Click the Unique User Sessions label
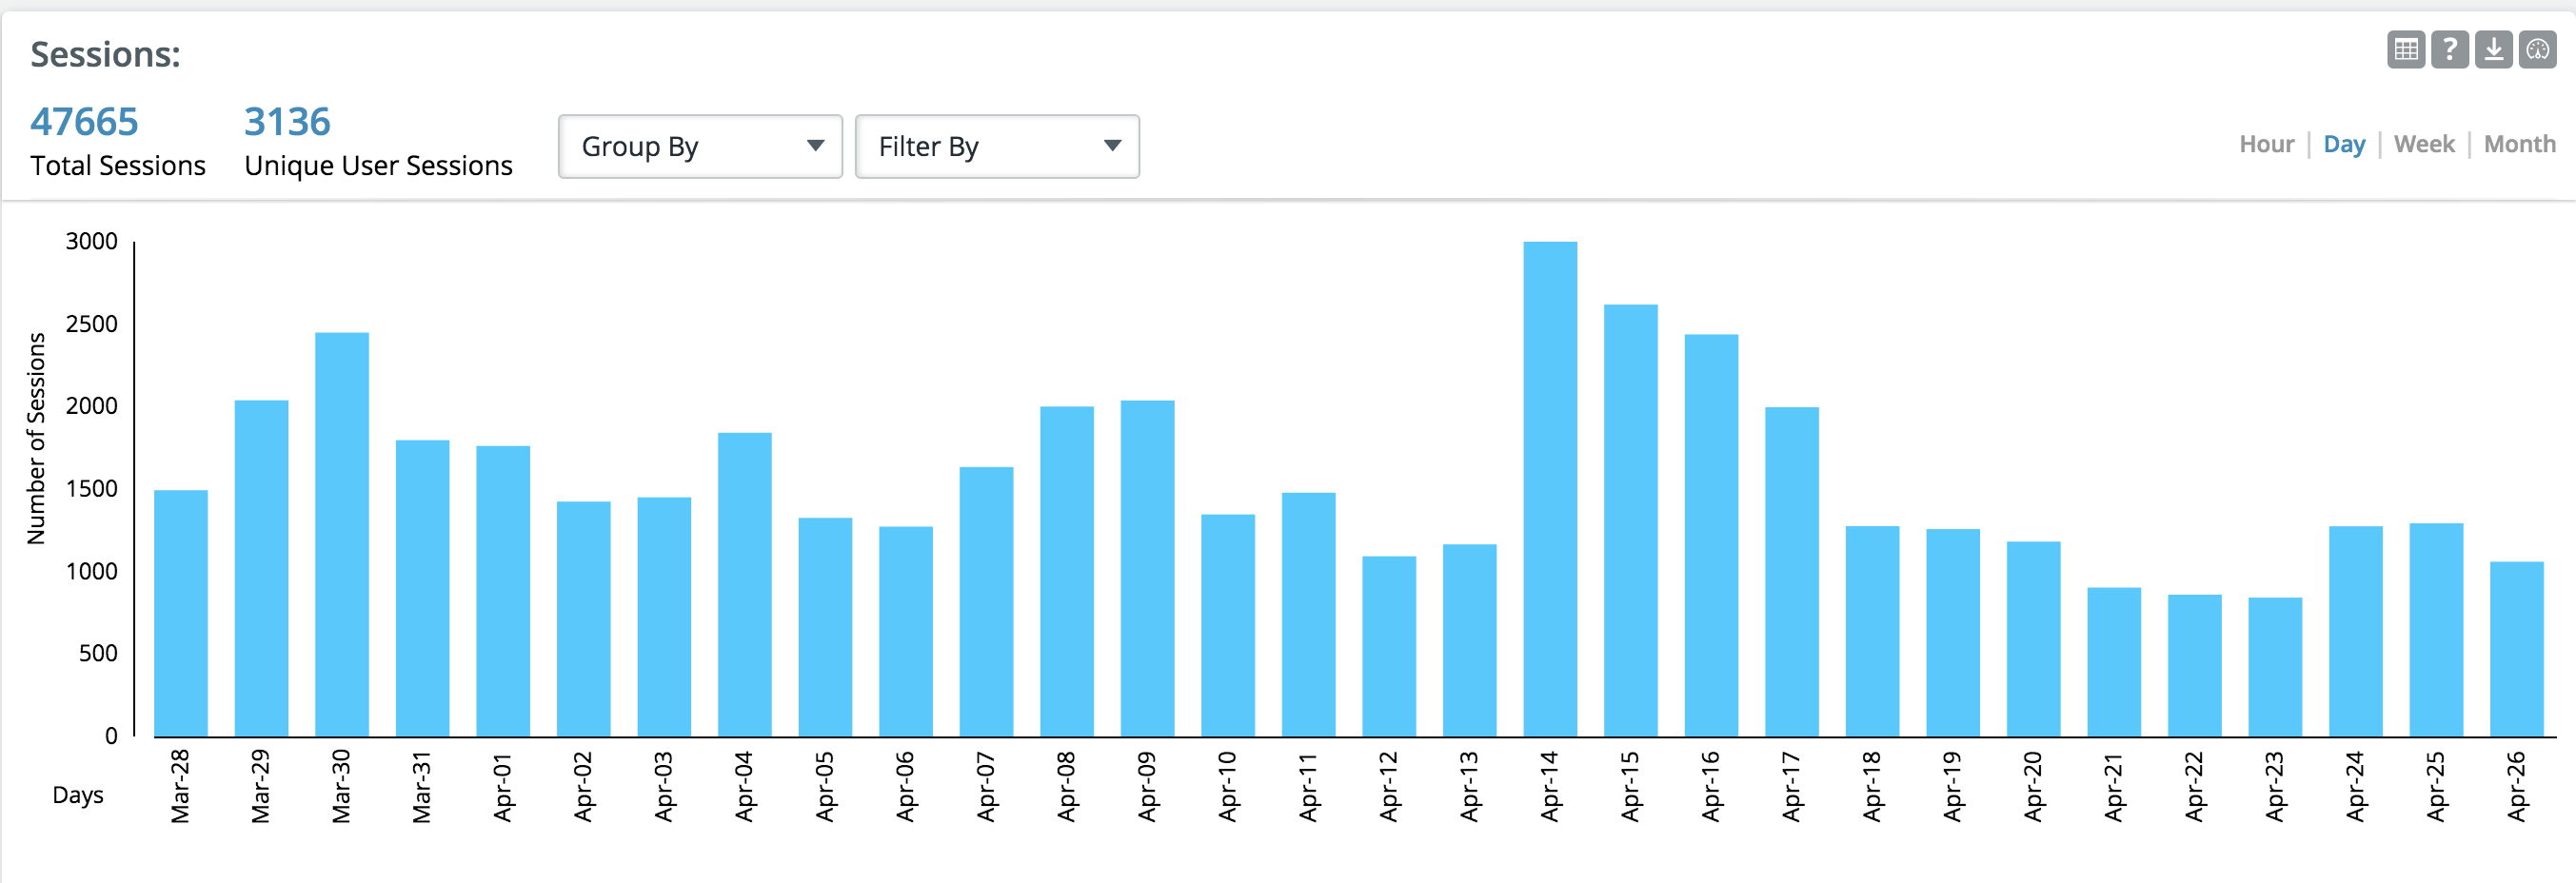 (378, 165)
